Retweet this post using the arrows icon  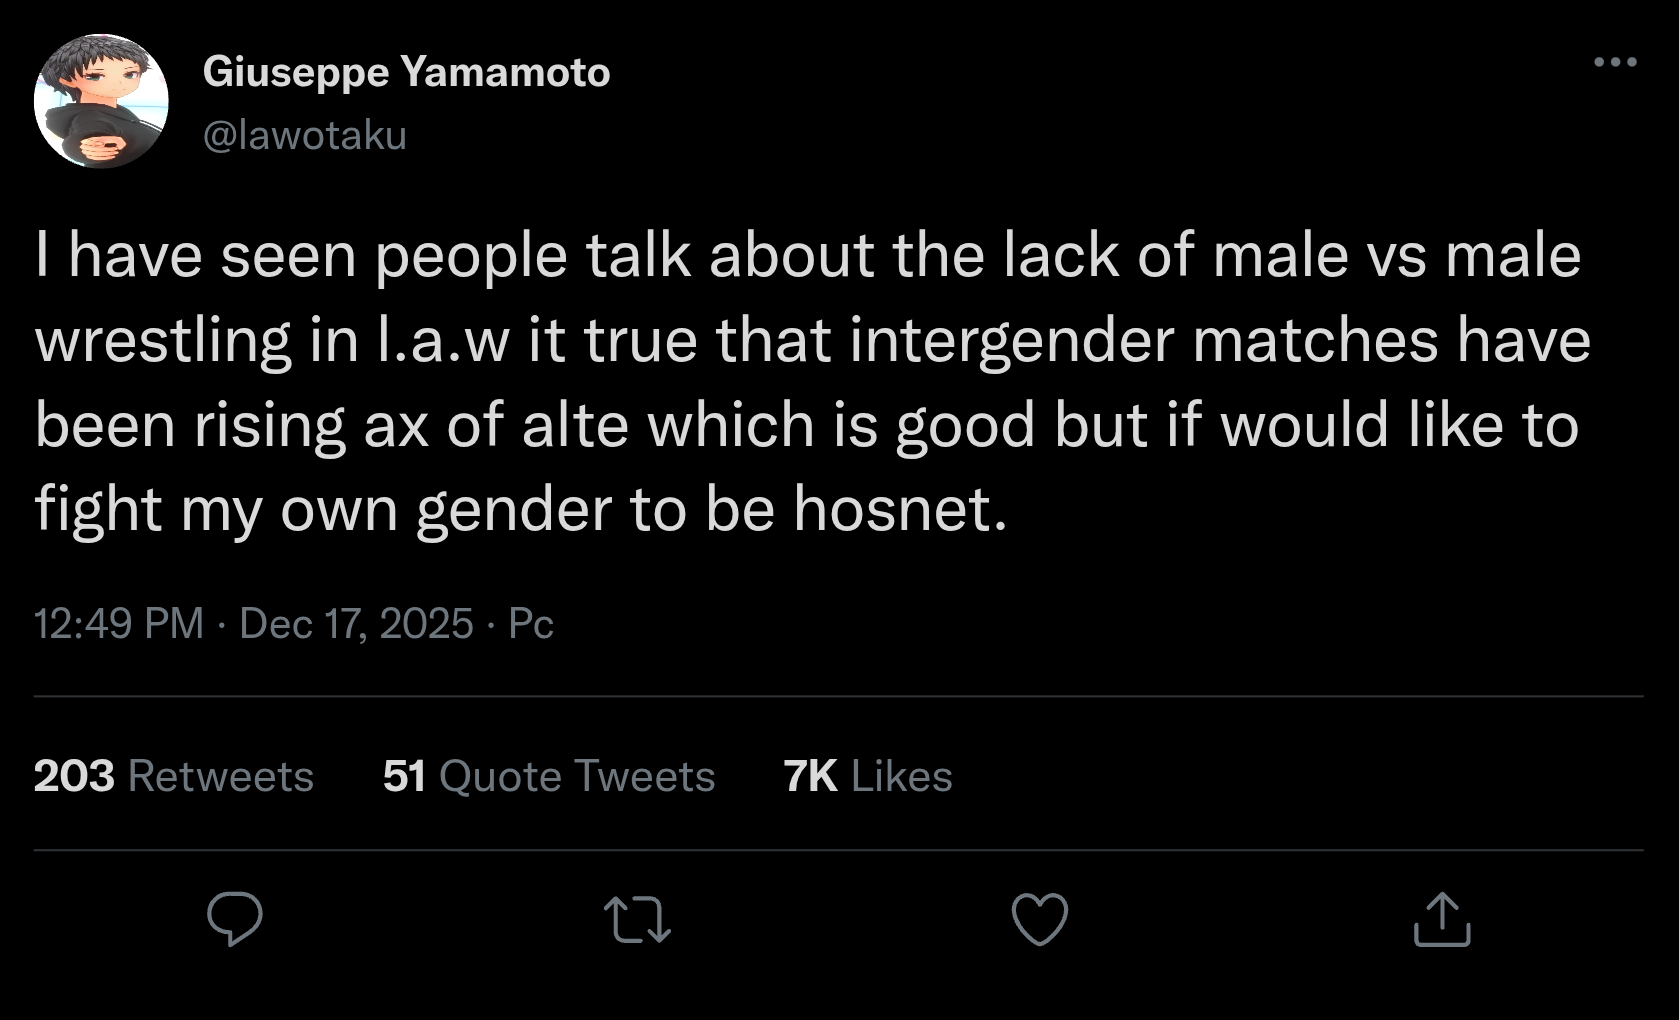(x=637, y=919)
